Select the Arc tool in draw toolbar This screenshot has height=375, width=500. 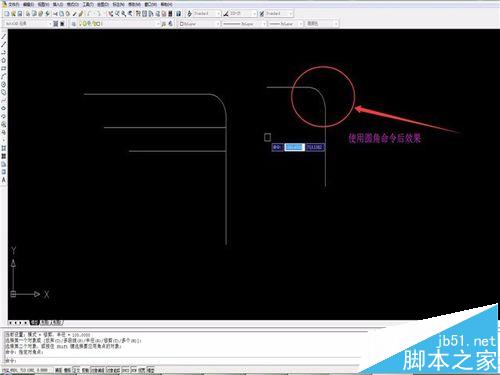(x=4, y=76)
